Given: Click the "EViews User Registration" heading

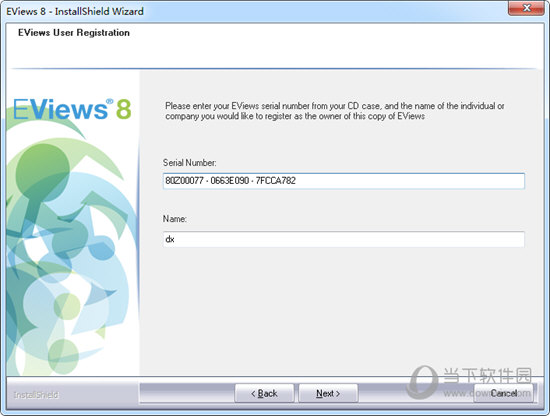Looking at the screenshot, I should pyautogui.click(x=74, y=33).
